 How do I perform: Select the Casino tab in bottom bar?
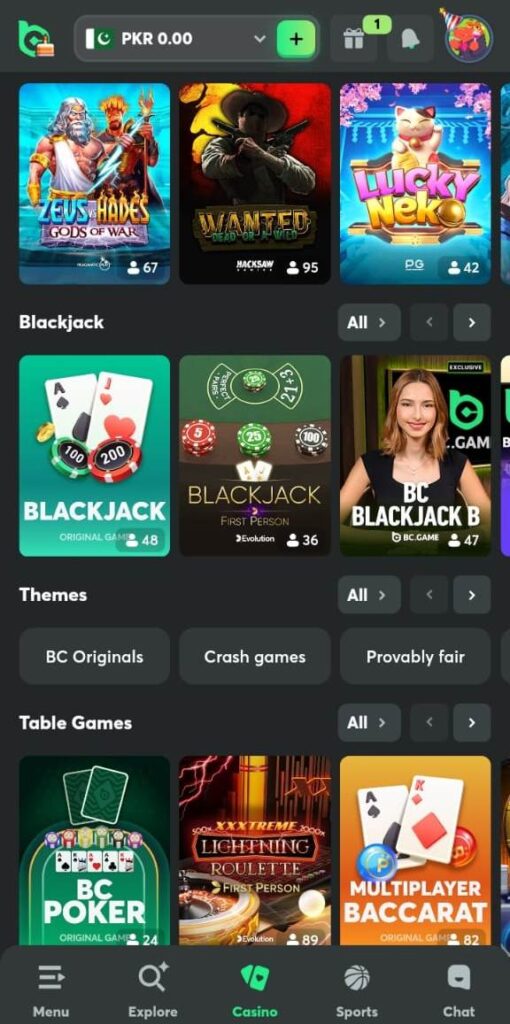(255, 990)
